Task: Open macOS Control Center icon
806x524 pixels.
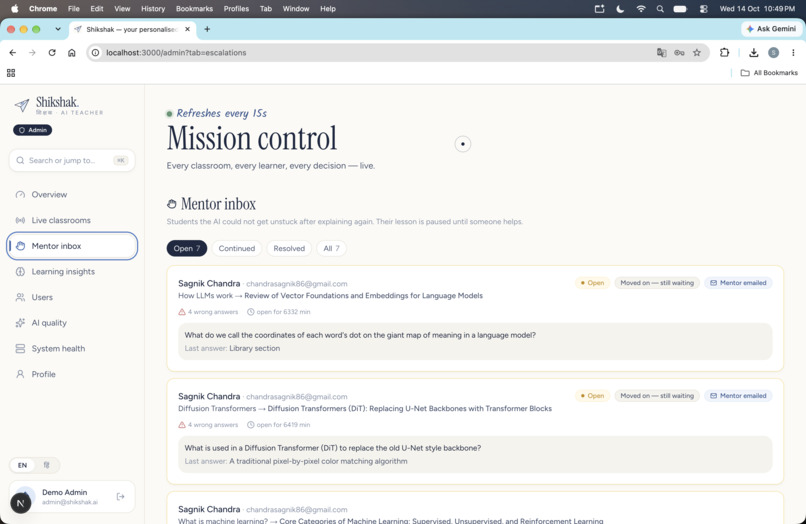Action: [703, 9]
